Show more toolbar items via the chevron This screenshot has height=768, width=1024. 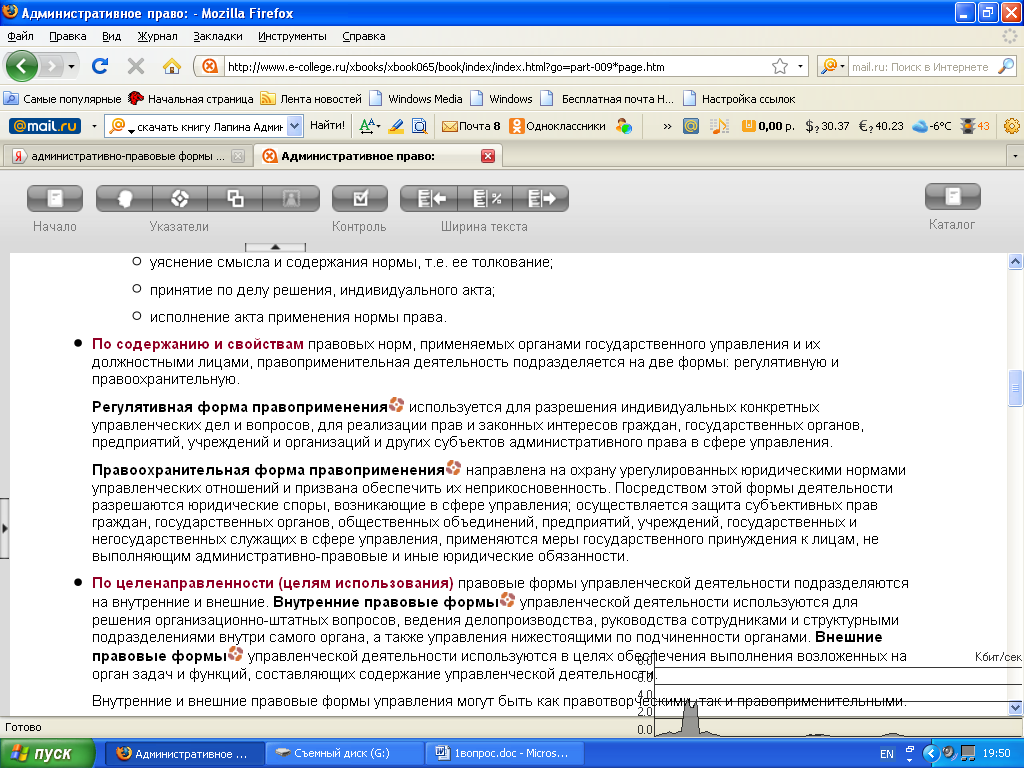pyautogui.click(x=667, y=126)
